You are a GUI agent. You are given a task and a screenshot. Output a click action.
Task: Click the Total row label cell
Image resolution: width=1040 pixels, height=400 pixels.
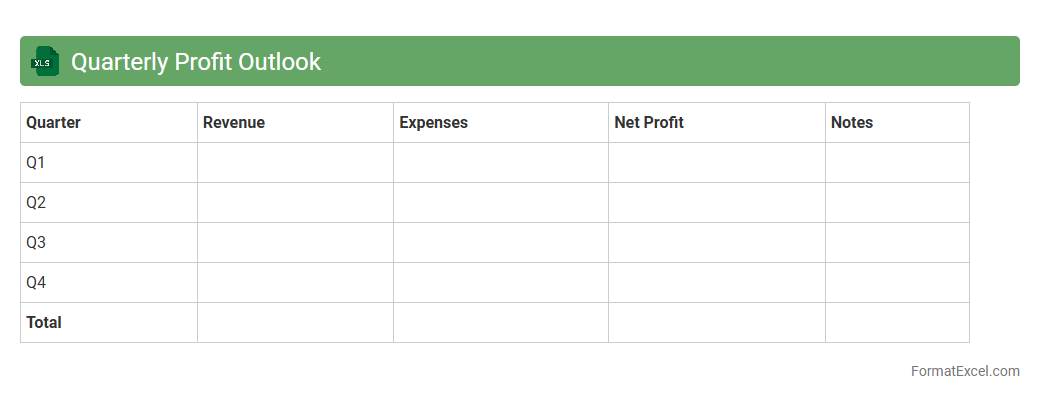pos(108,323)
